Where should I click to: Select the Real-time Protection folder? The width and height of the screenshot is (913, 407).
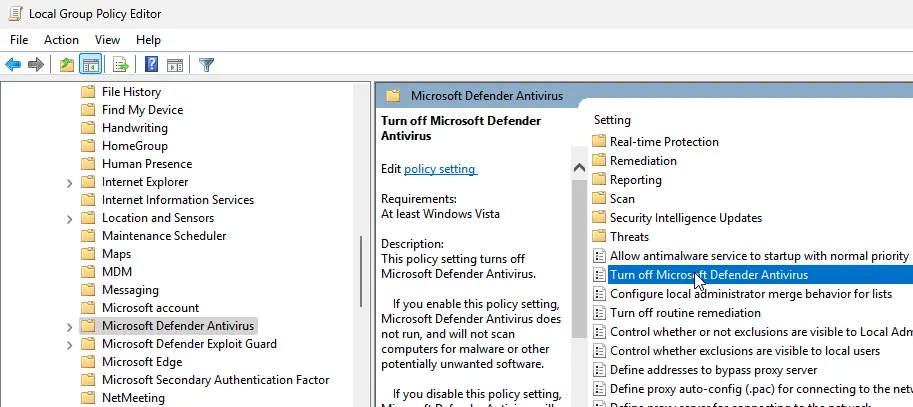click(x=664, y=142)
